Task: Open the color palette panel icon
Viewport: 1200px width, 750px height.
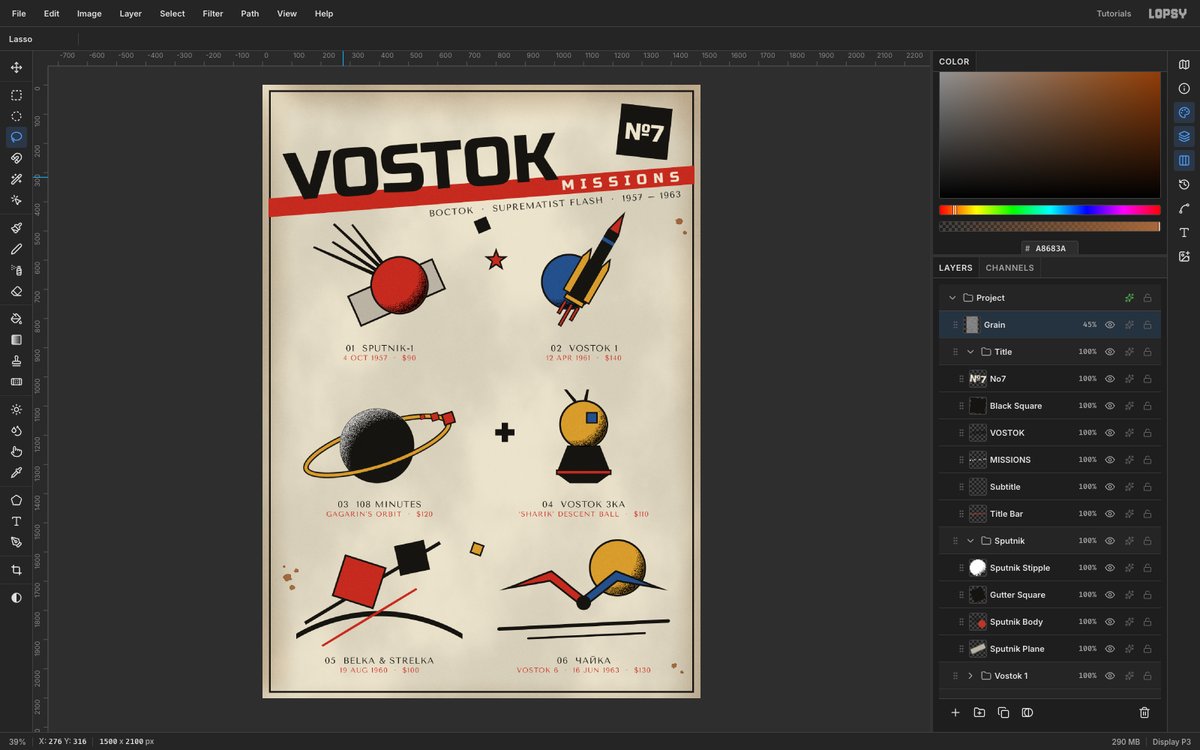Action: (x=1184, y=112)
